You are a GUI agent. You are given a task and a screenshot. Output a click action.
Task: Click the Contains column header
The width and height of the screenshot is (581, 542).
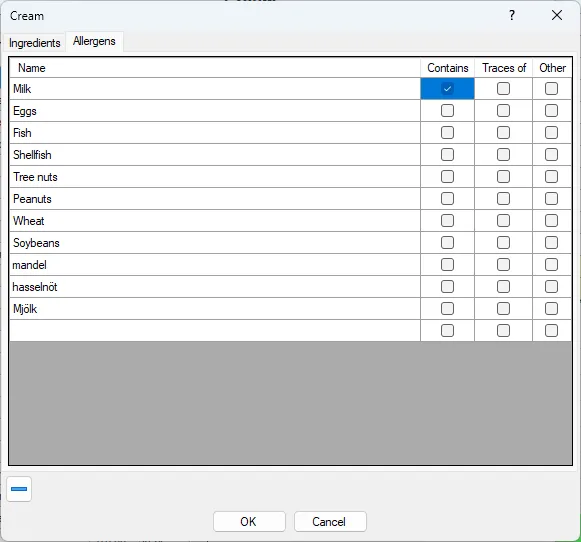[x=448, y=68]
